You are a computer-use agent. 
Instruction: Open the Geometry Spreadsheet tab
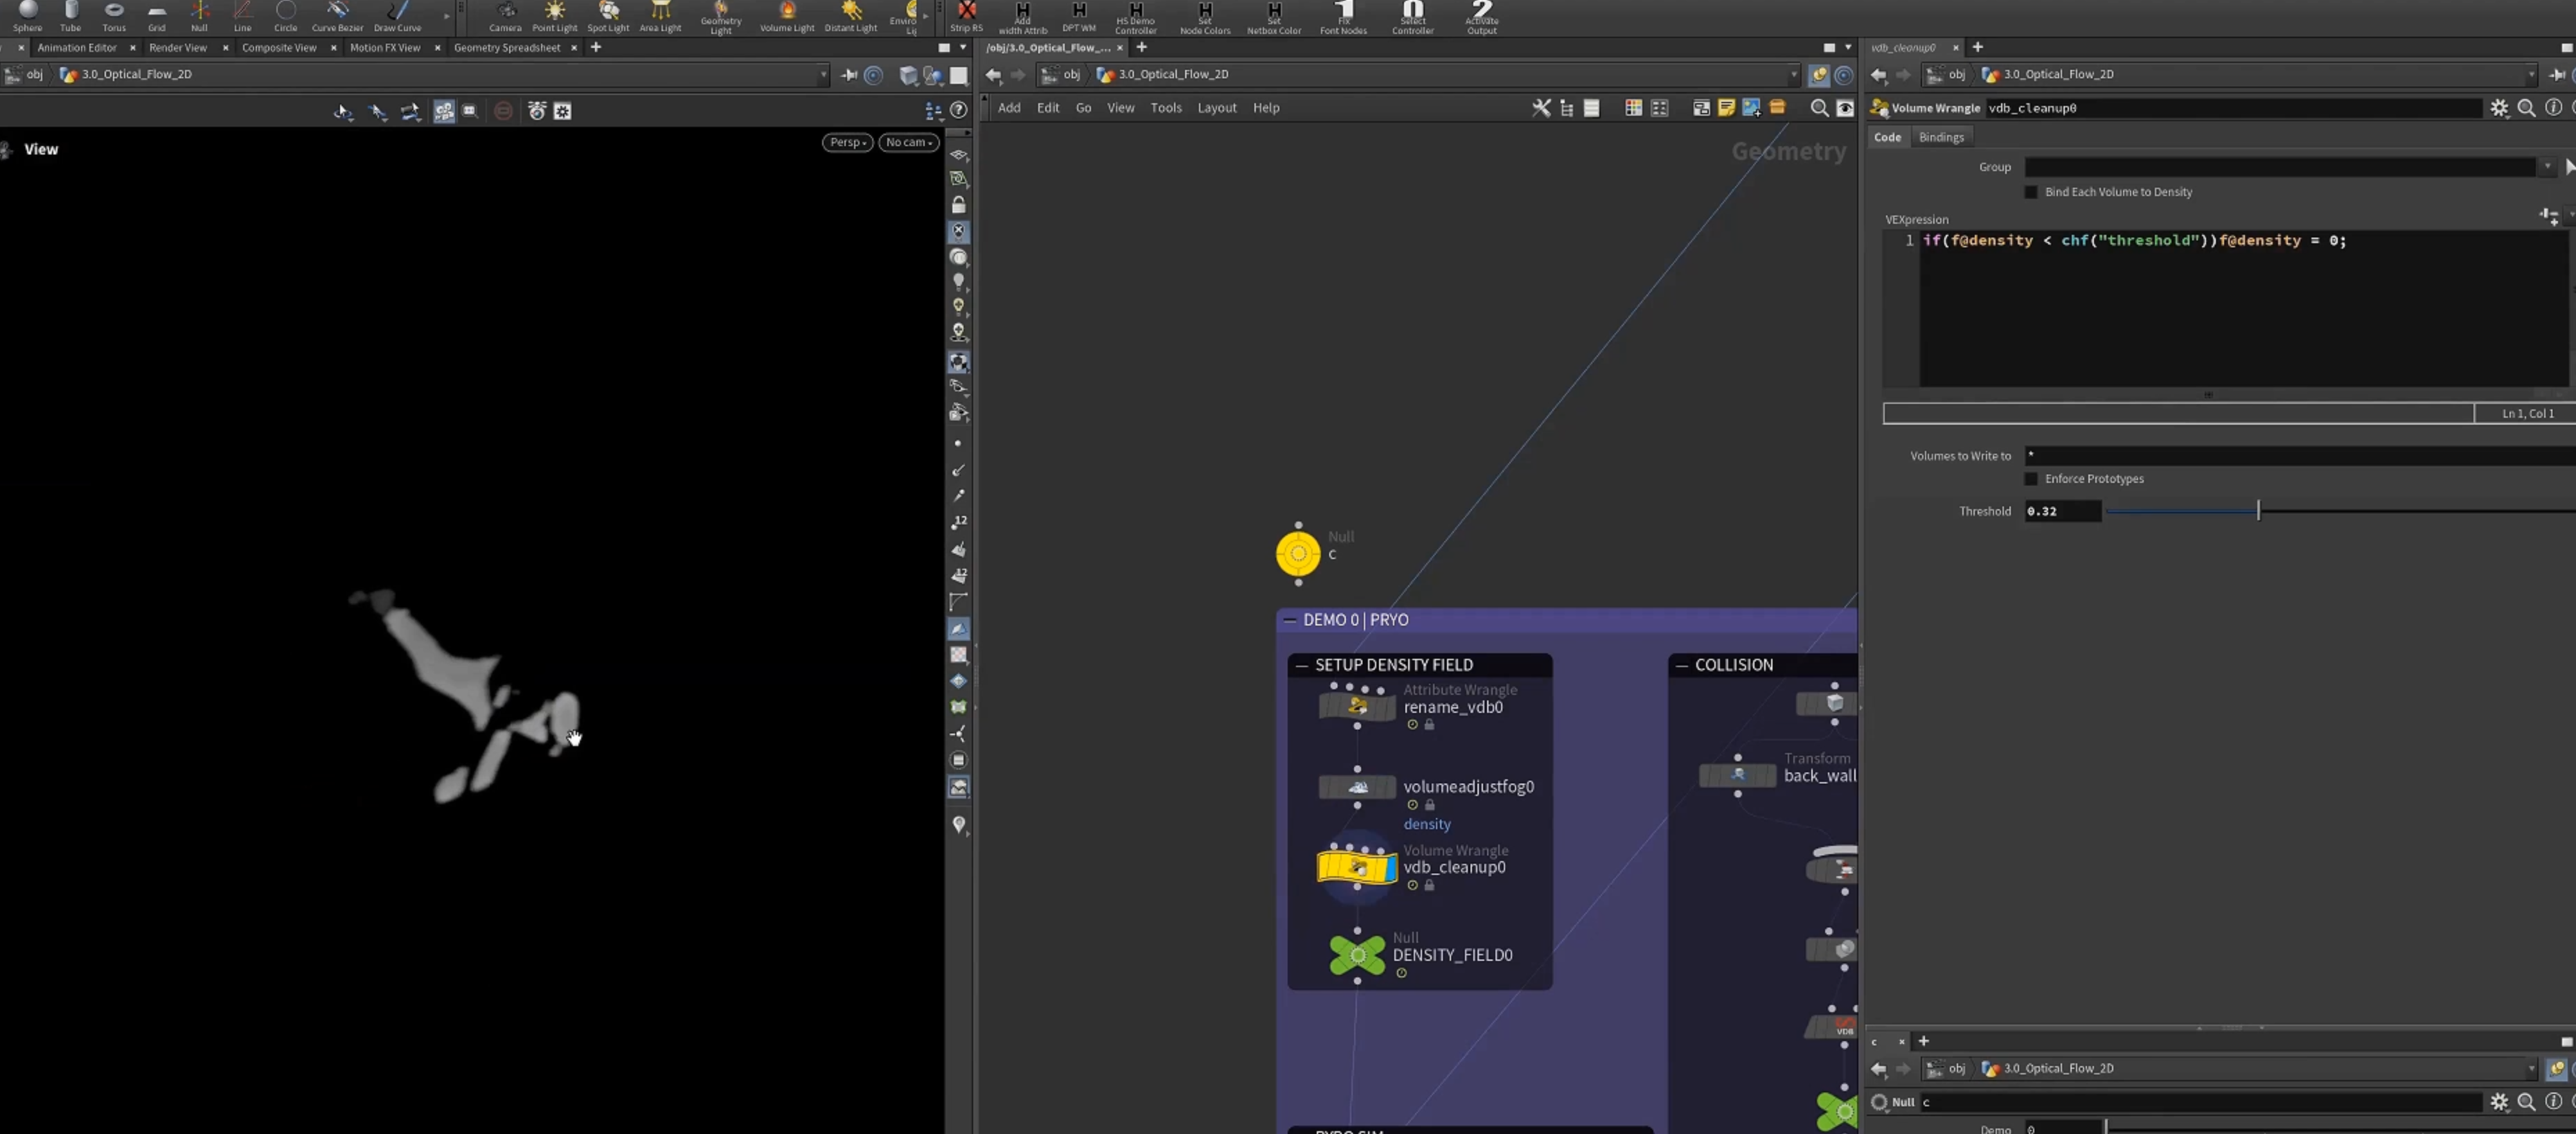(x=506, y=47)
